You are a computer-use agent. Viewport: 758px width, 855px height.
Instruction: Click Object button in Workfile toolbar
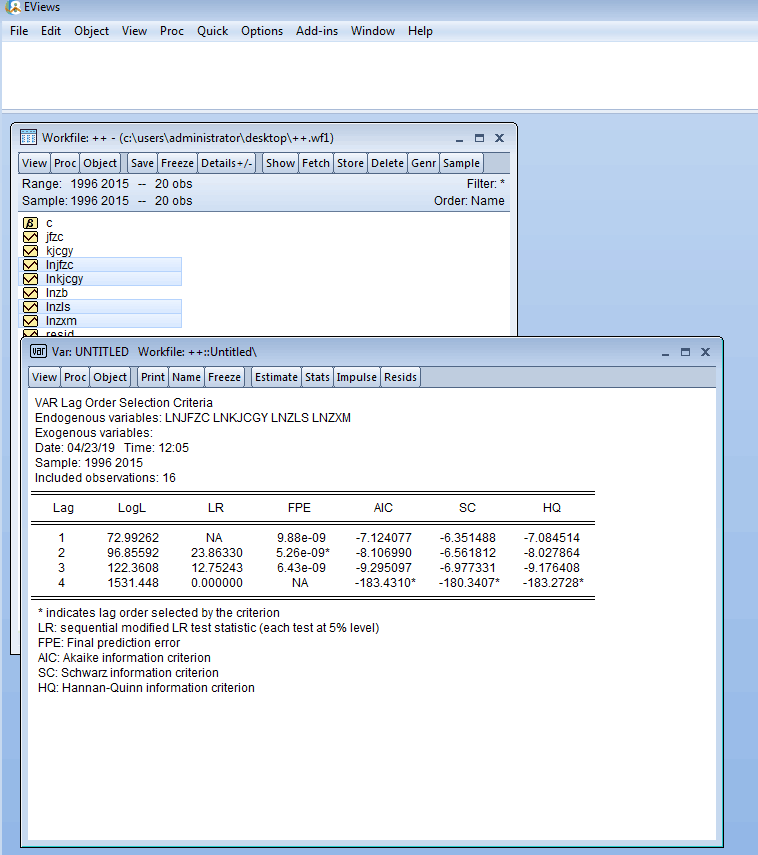point(100,163)
